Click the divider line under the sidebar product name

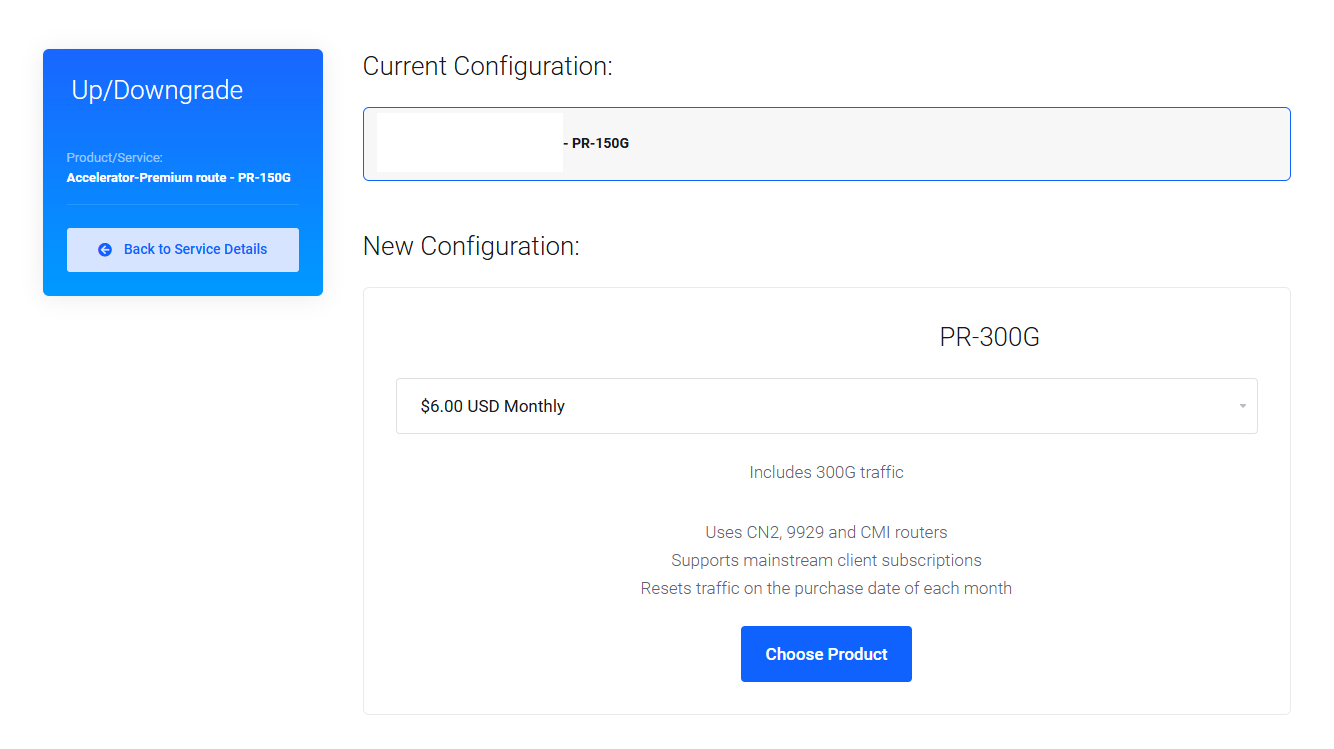(x=183, y=205)
